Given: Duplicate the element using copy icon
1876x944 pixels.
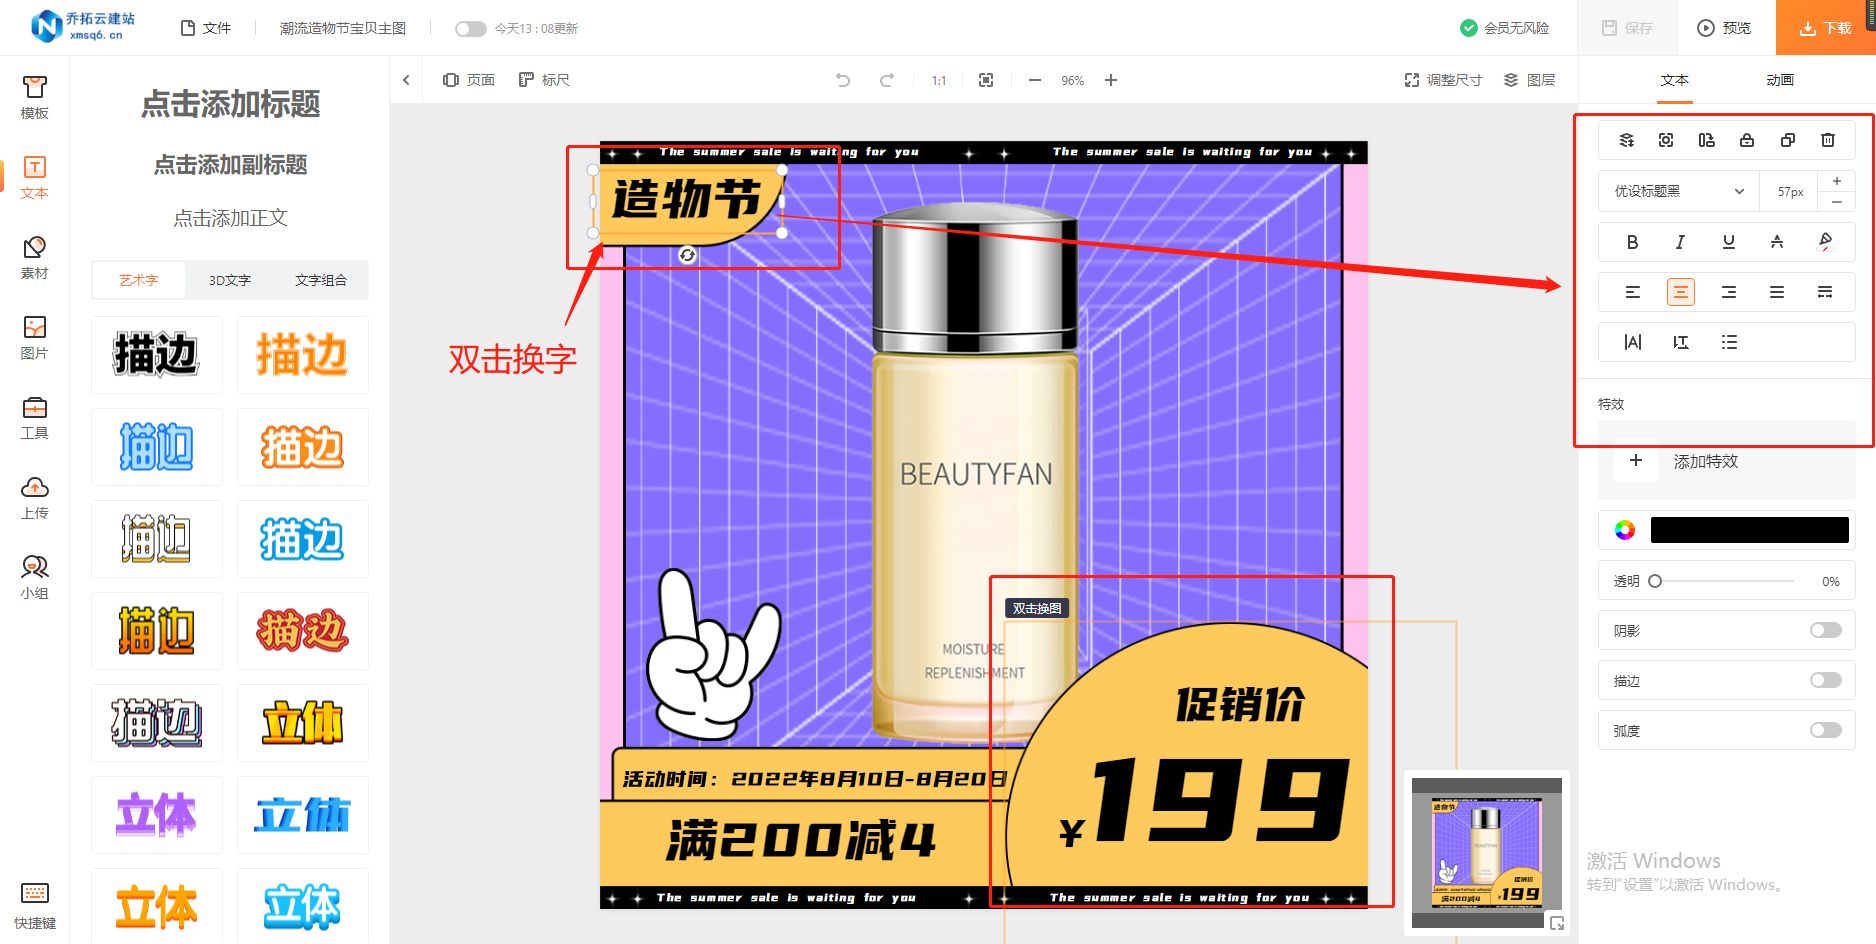Looking at the screenshot, I should point(1788,140).
